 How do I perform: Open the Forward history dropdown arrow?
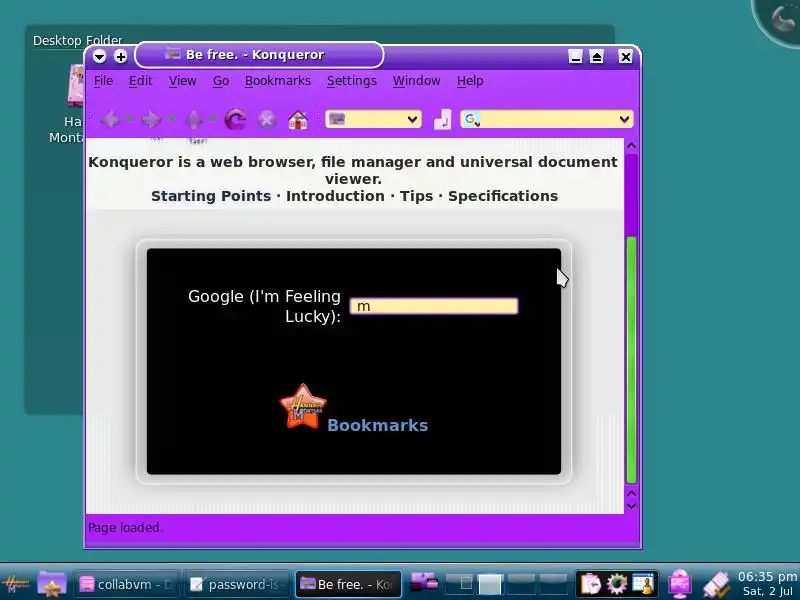[x=171, y=119]
